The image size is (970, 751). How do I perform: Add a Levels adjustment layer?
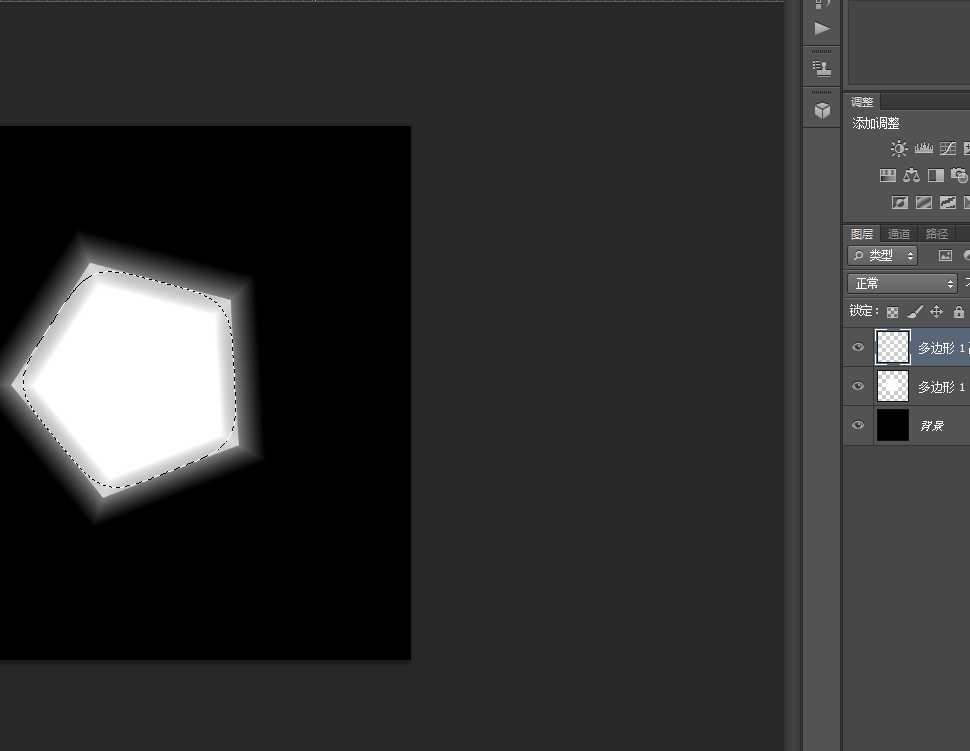pos(923,149)
